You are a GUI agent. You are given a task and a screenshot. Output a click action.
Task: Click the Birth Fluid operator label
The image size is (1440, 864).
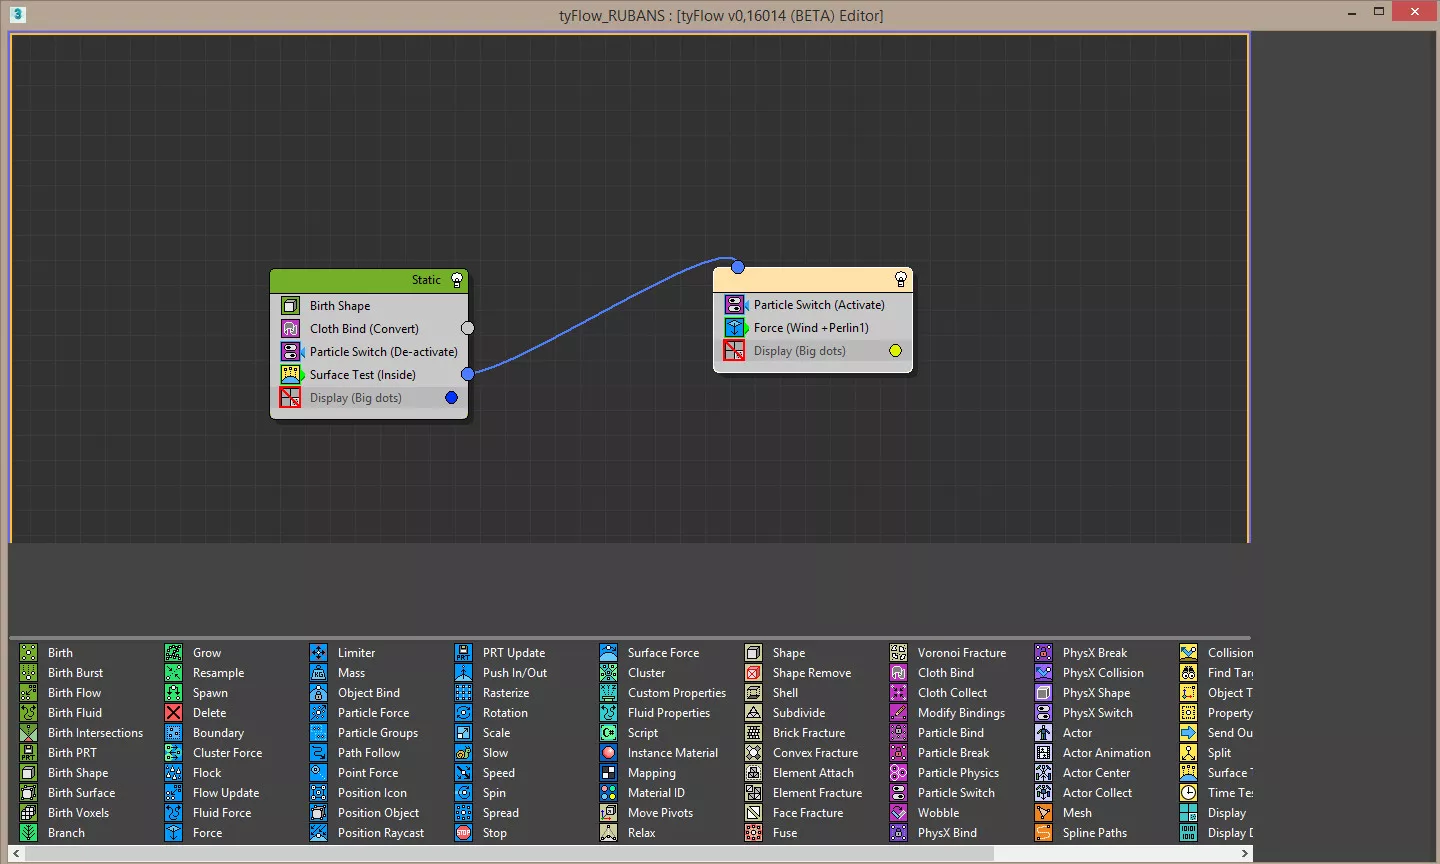pyautogui.click(x=75, y=713)
